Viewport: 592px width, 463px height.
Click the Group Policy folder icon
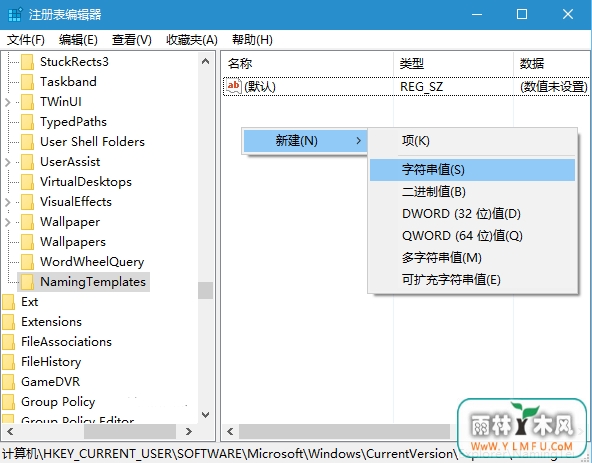pyautogui.click(x=8, y=402)
